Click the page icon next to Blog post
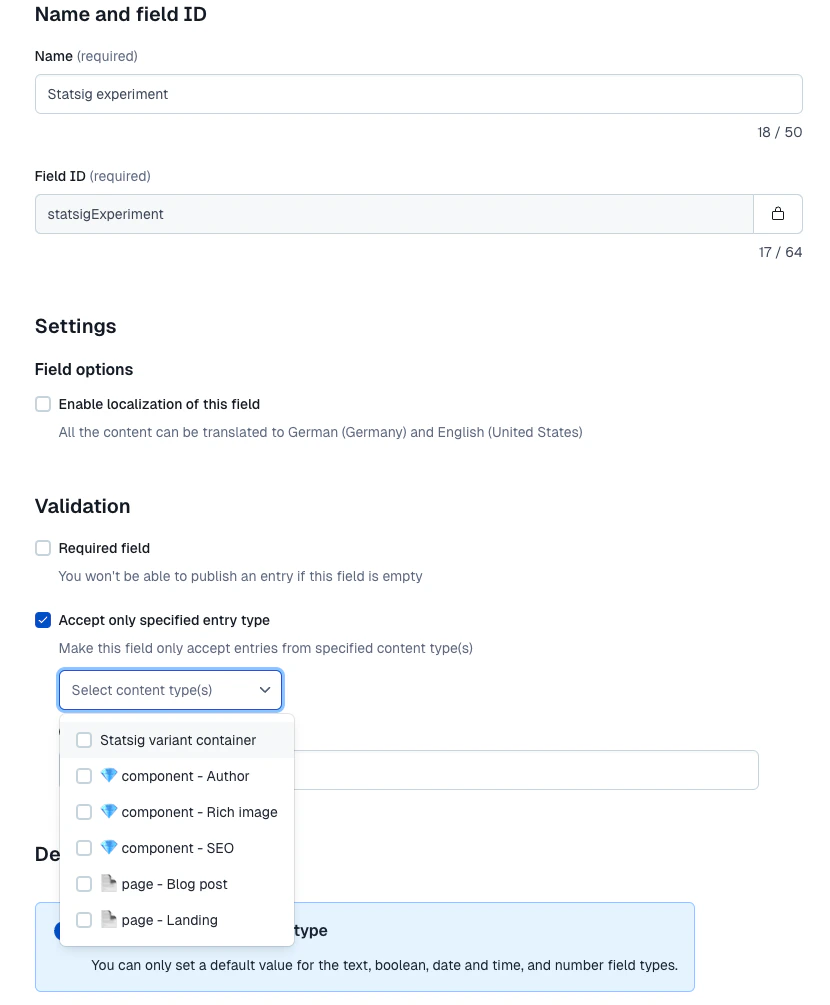Screen dimensions: 830x1005 click(109, 884)
